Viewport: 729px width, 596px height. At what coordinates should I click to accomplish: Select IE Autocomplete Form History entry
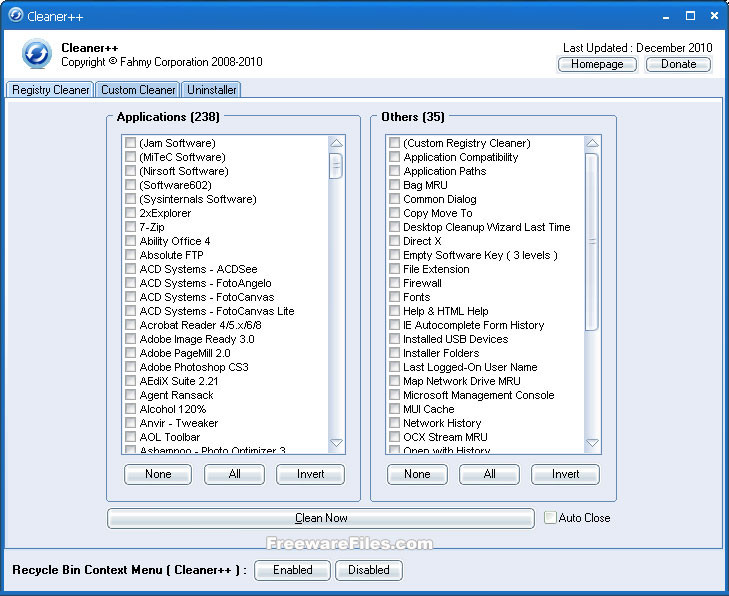coord(473,324)
